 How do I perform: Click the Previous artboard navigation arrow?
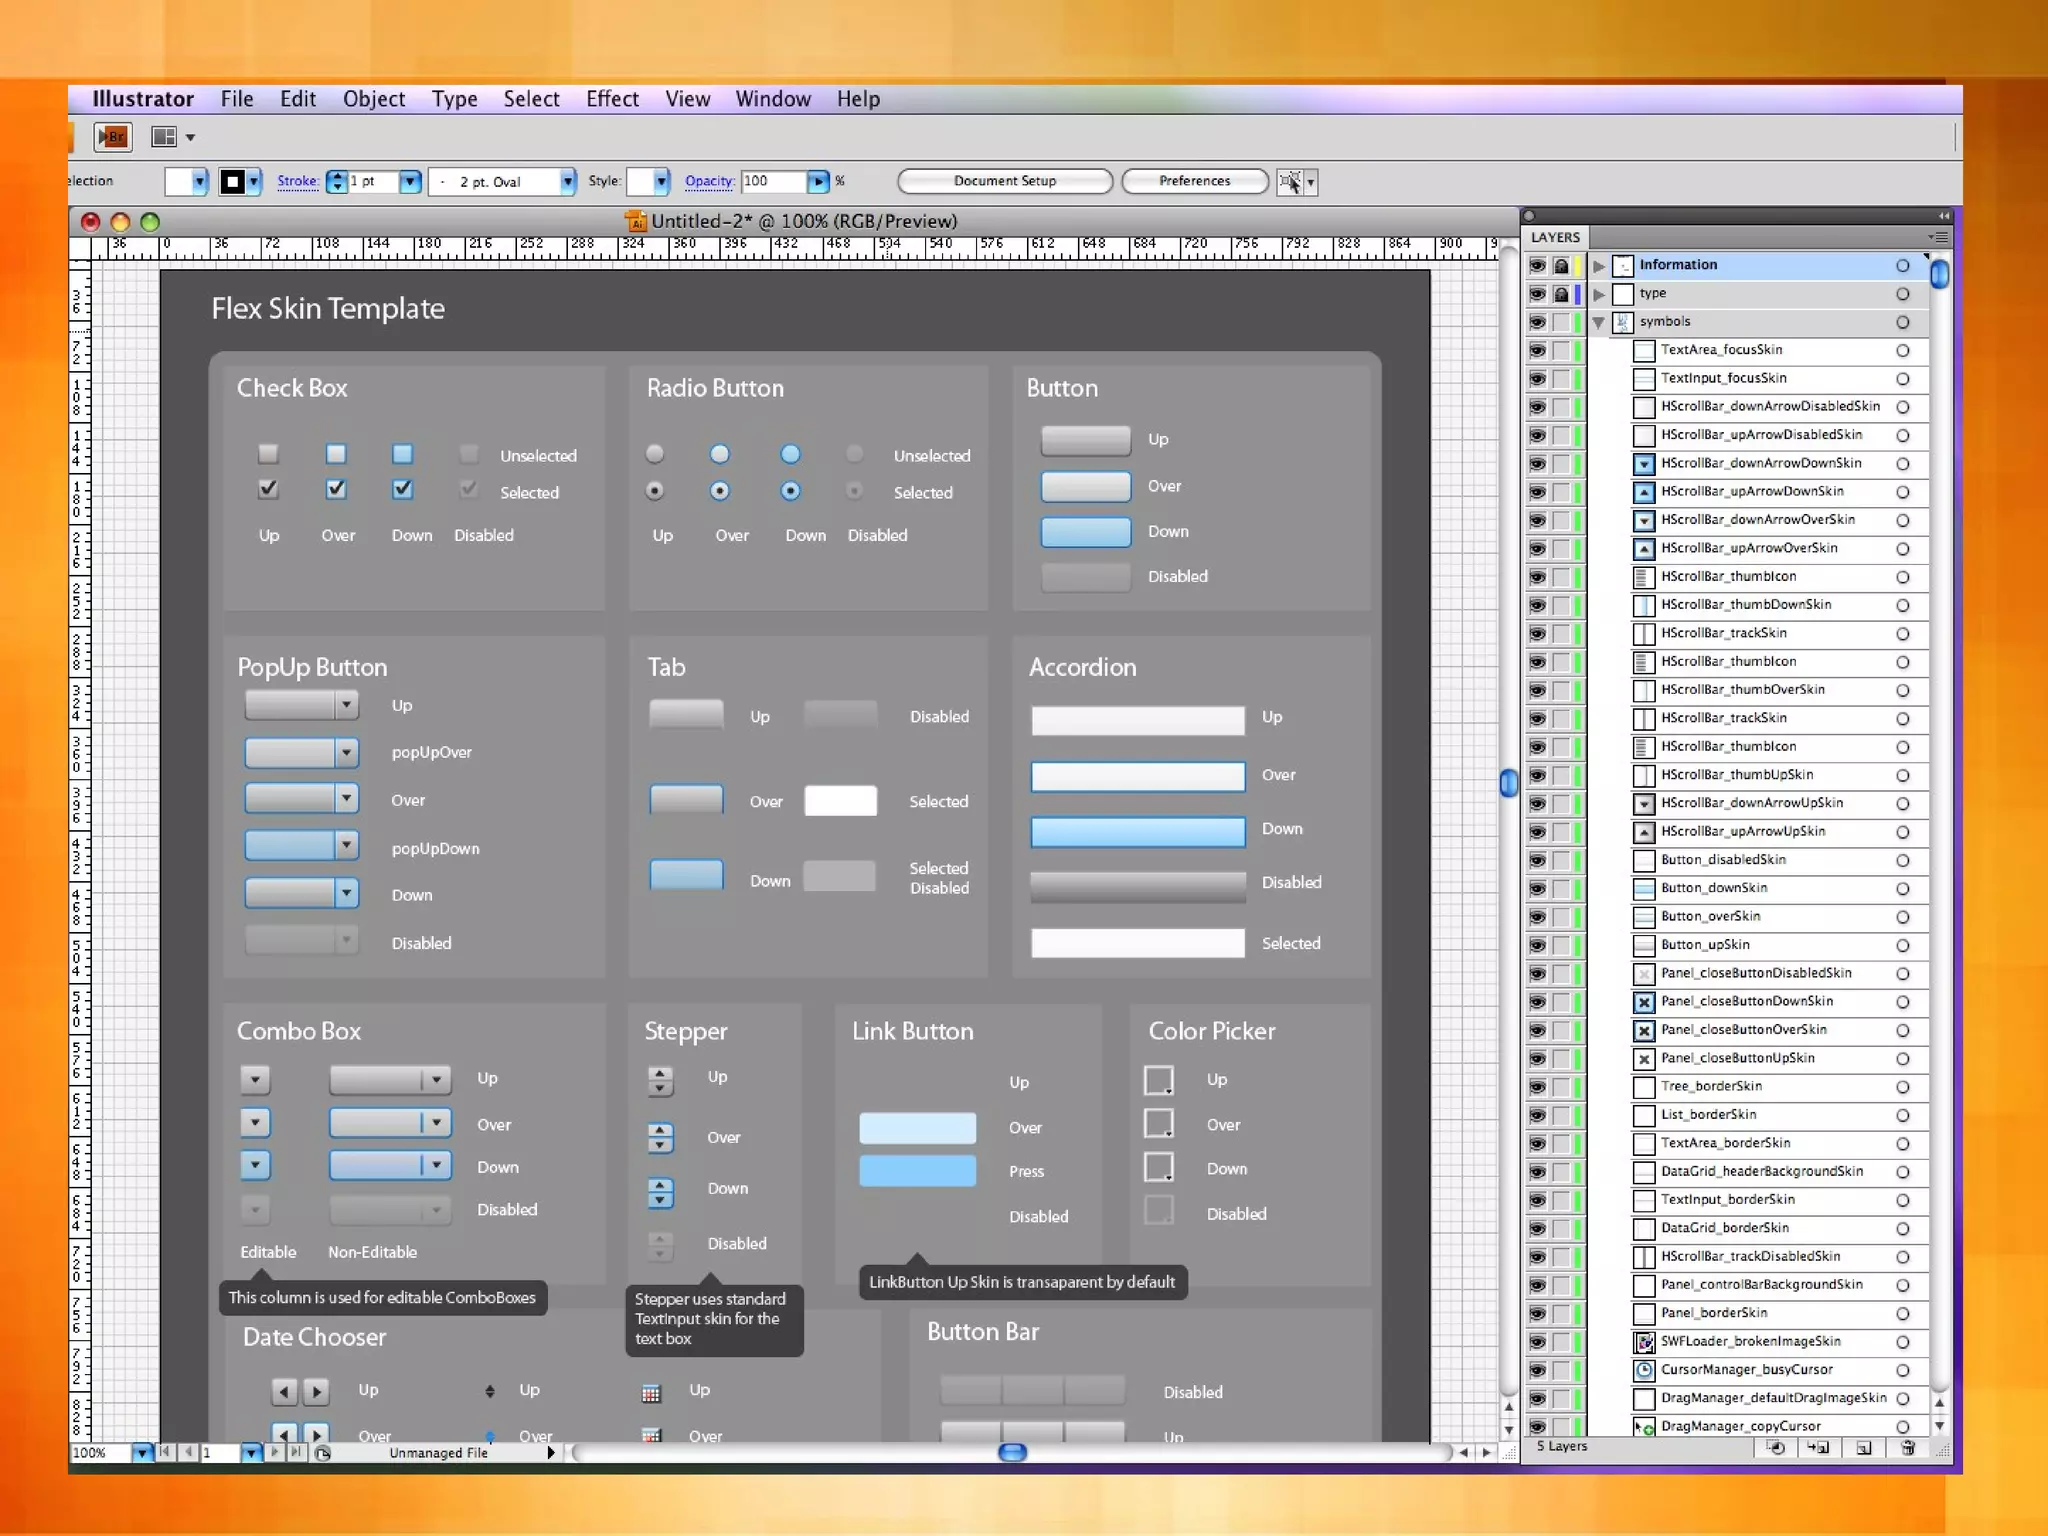point(188,1452)
